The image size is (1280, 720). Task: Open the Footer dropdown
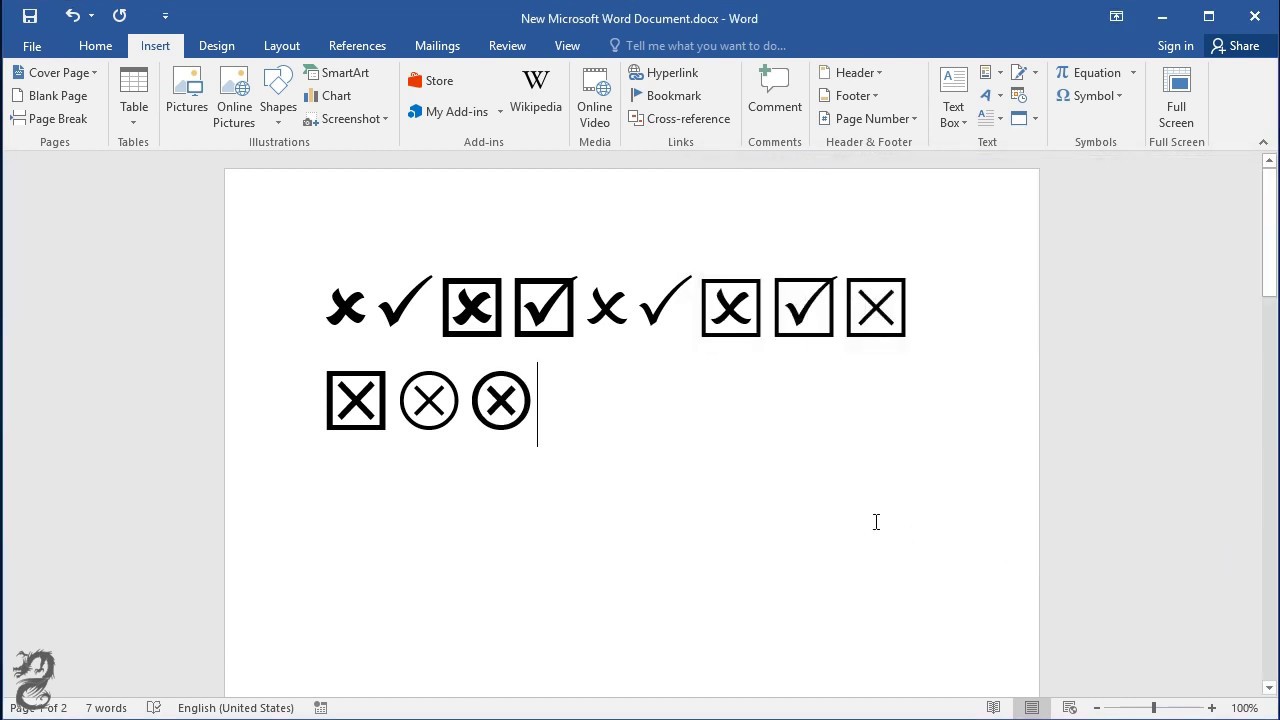[848, 96]
